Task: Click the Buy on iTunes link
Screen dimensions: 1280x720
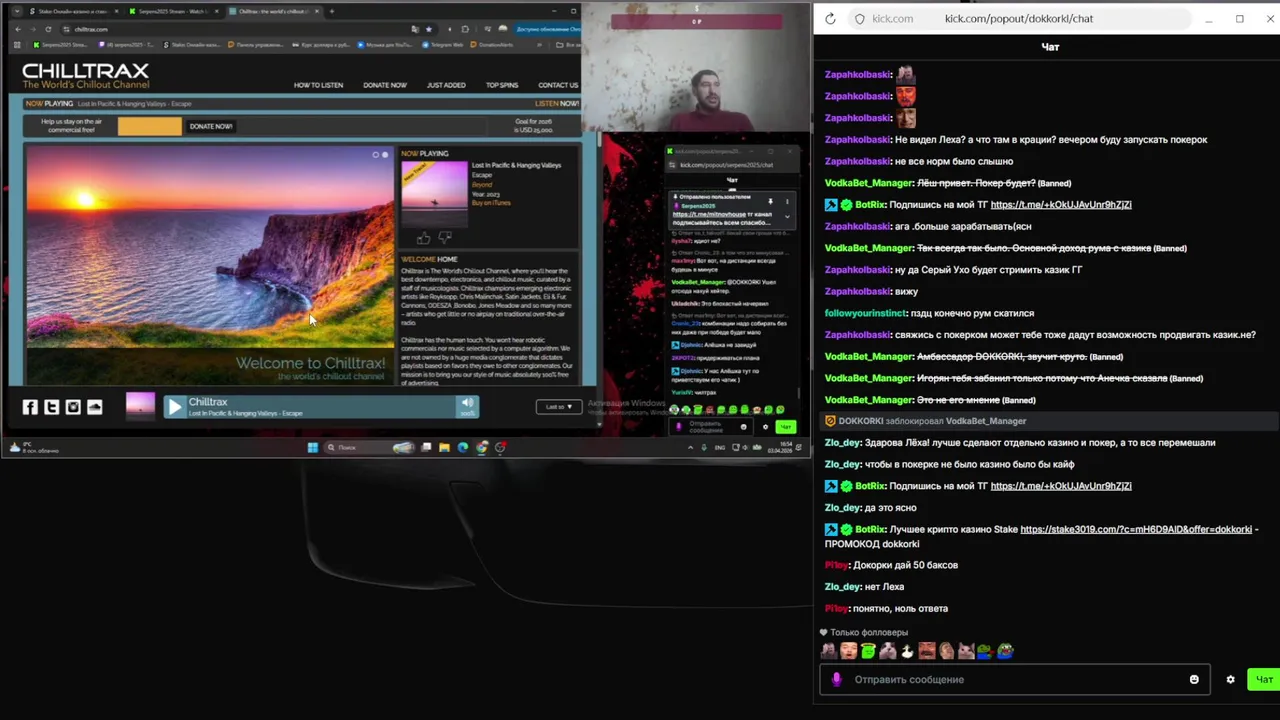Action: (x=491, y=203)
